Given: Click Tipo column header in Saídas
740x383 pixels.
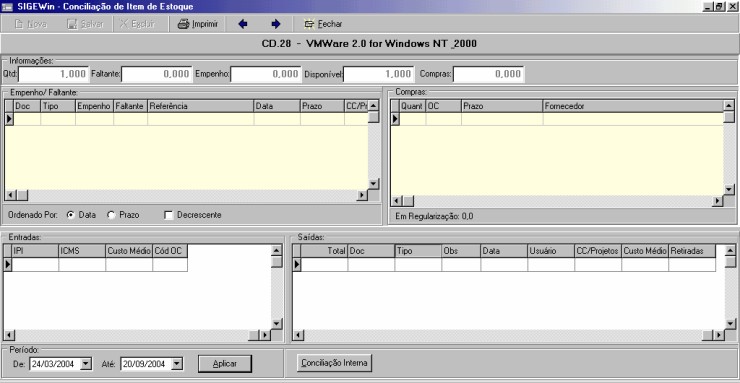Looking at the screenshot, I should tap(418, 251).
